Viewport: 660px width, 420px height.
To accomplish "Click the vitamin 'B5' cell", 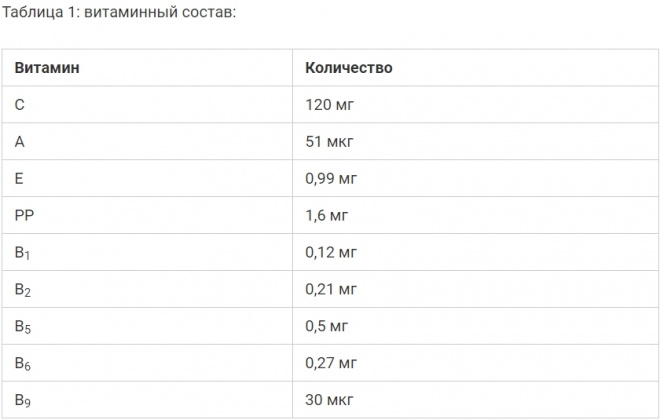I will pyautogui.click(x=24, y=326).
